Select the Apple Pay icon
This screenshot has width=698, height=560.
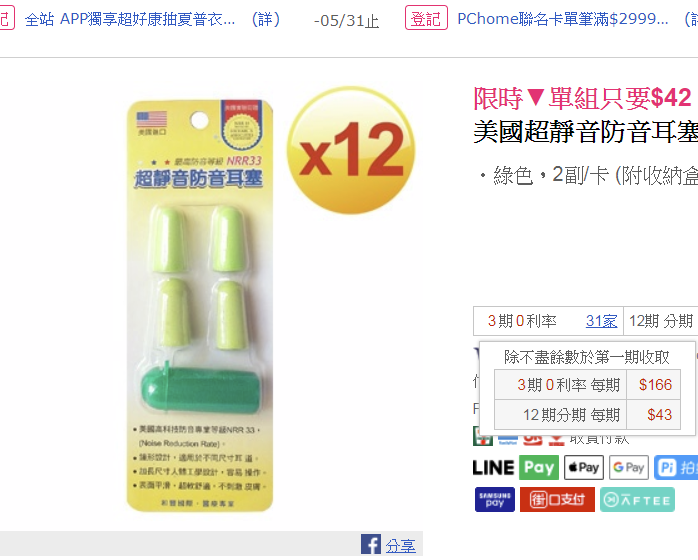(x=584, y=467)
